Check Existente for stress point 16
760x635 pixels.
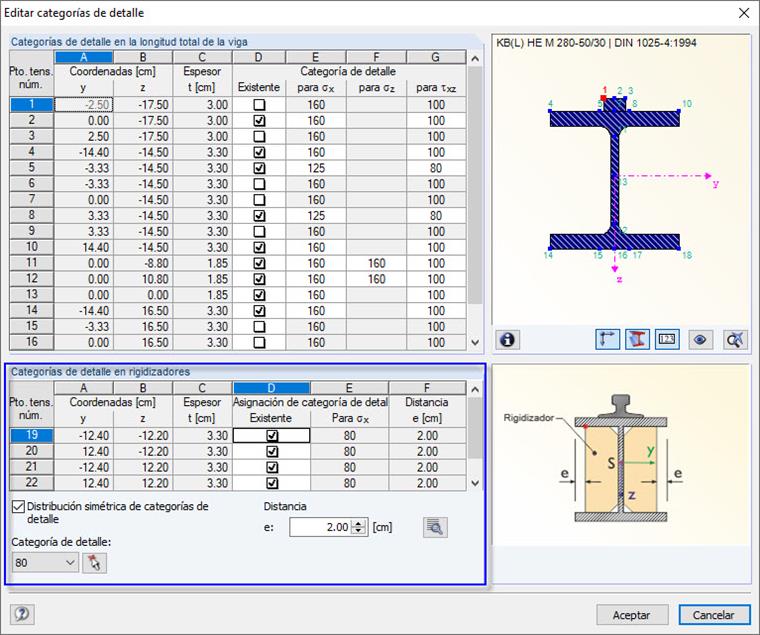tap(259, 342)
